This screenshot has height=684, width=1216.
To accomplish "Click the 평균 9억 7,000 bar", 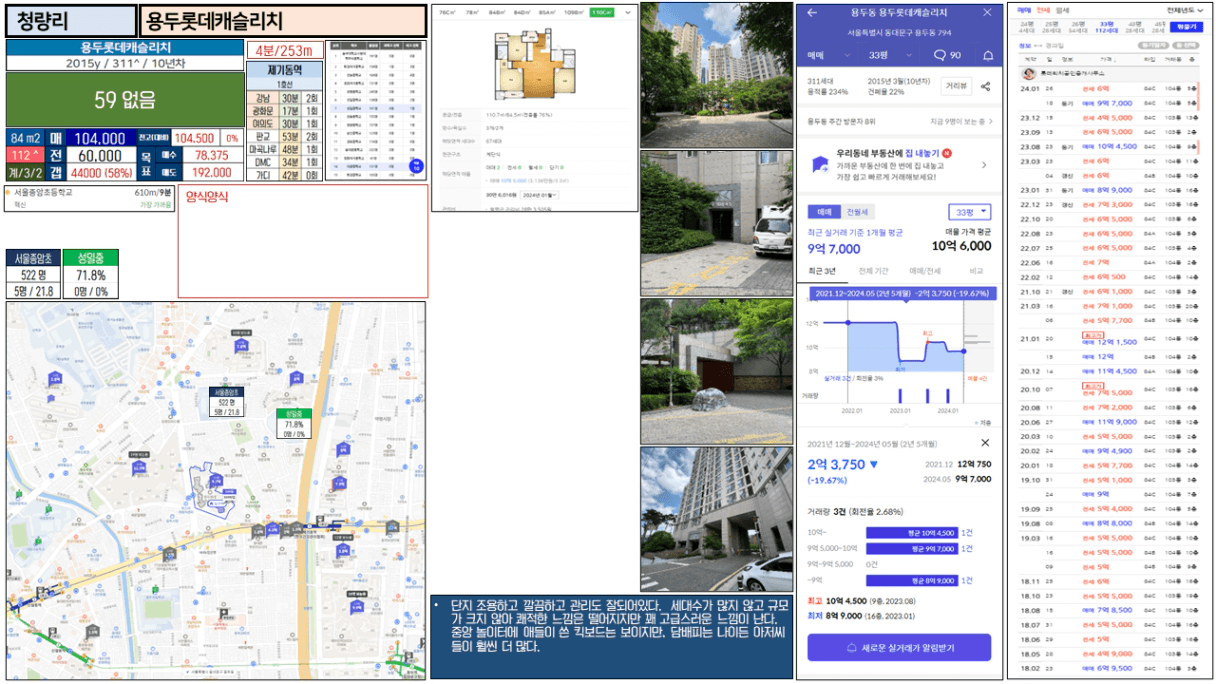I will pyautogui.click(x=912, y=548).
